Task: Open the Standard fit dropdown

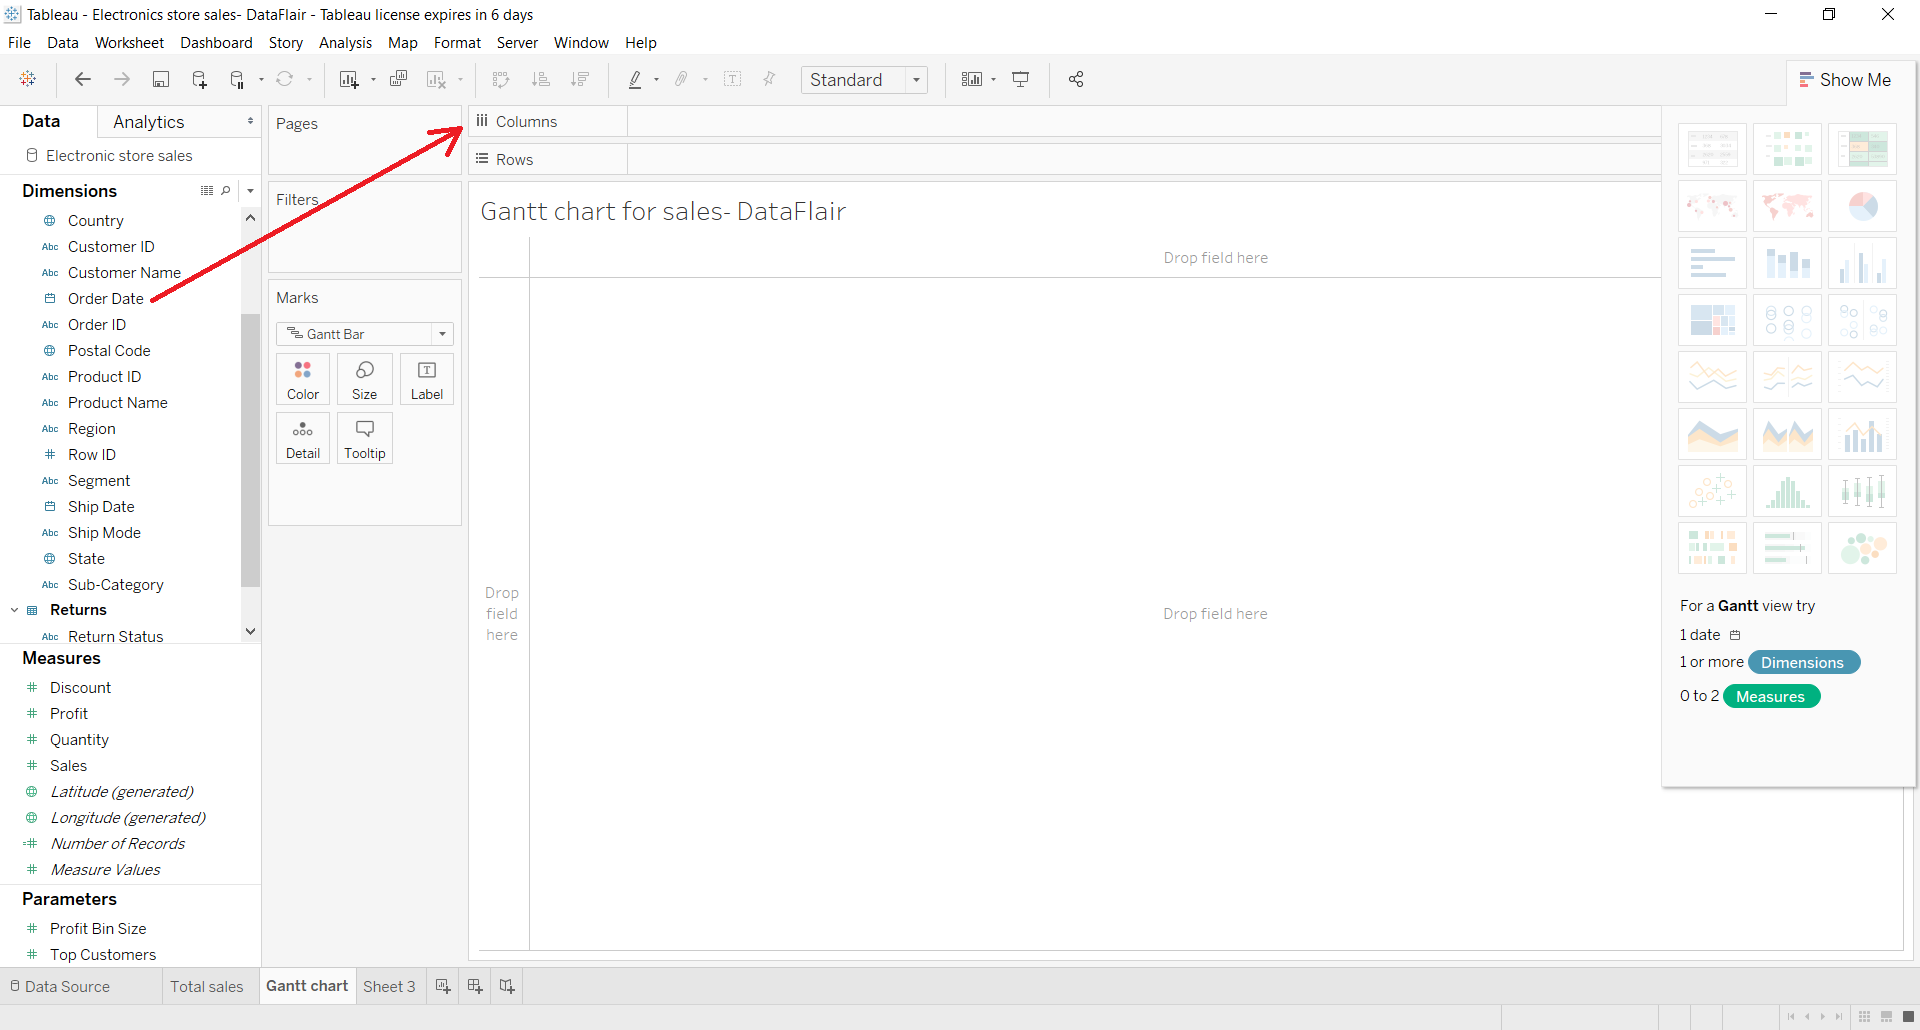Action: (917, 79)
